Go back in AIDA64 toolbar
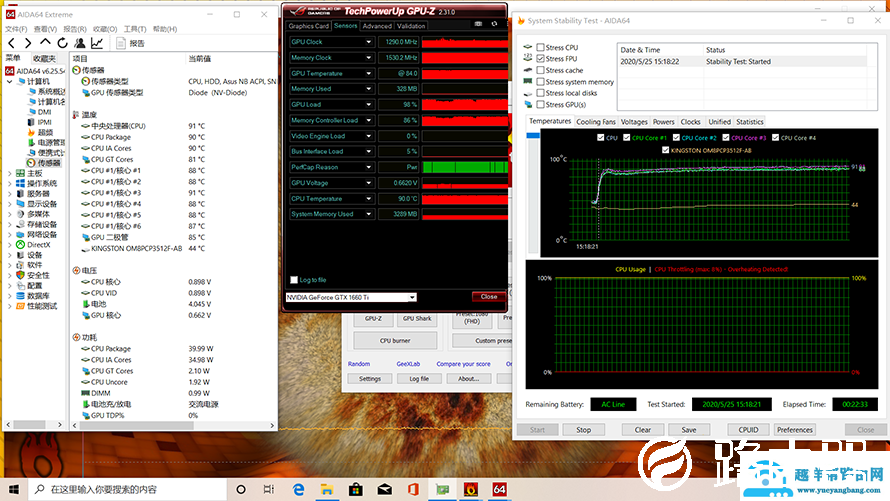The height and width of the screenshot is (501, 890). pyautogui.click(x=11, y=43)
